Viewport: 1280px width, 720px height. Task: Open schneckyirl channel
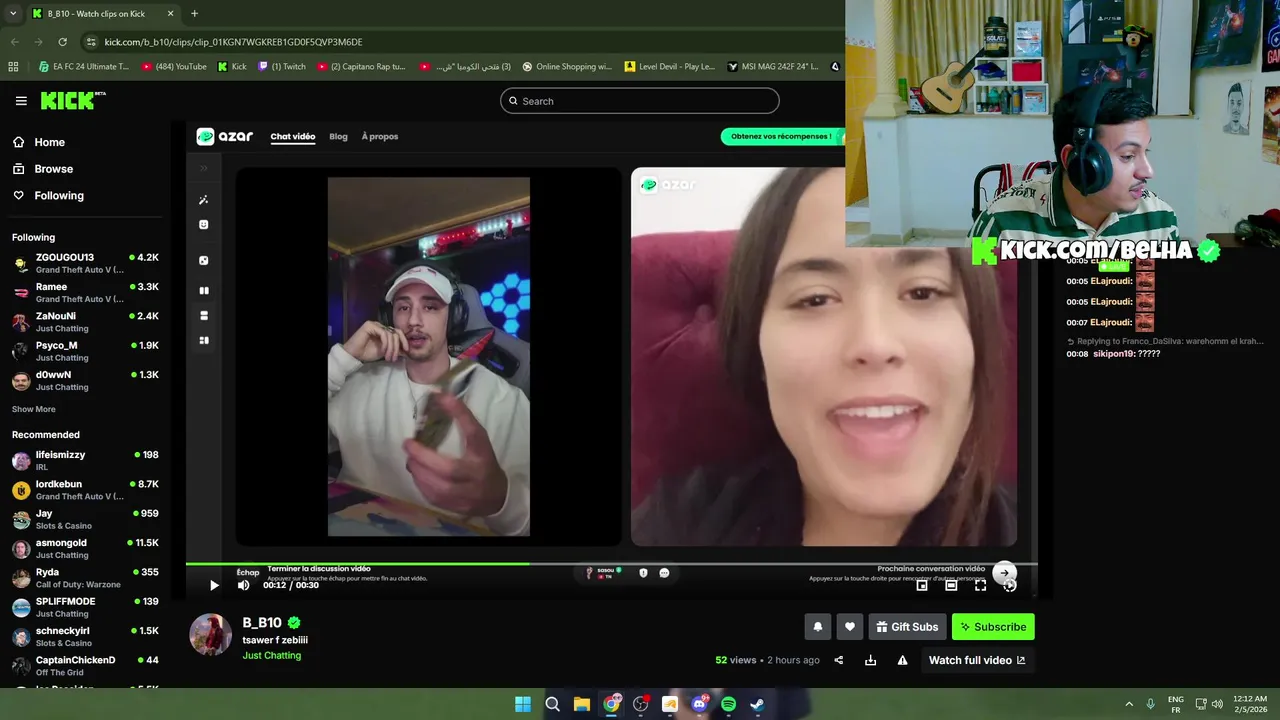pyautogui.click(x=85, y=636)
